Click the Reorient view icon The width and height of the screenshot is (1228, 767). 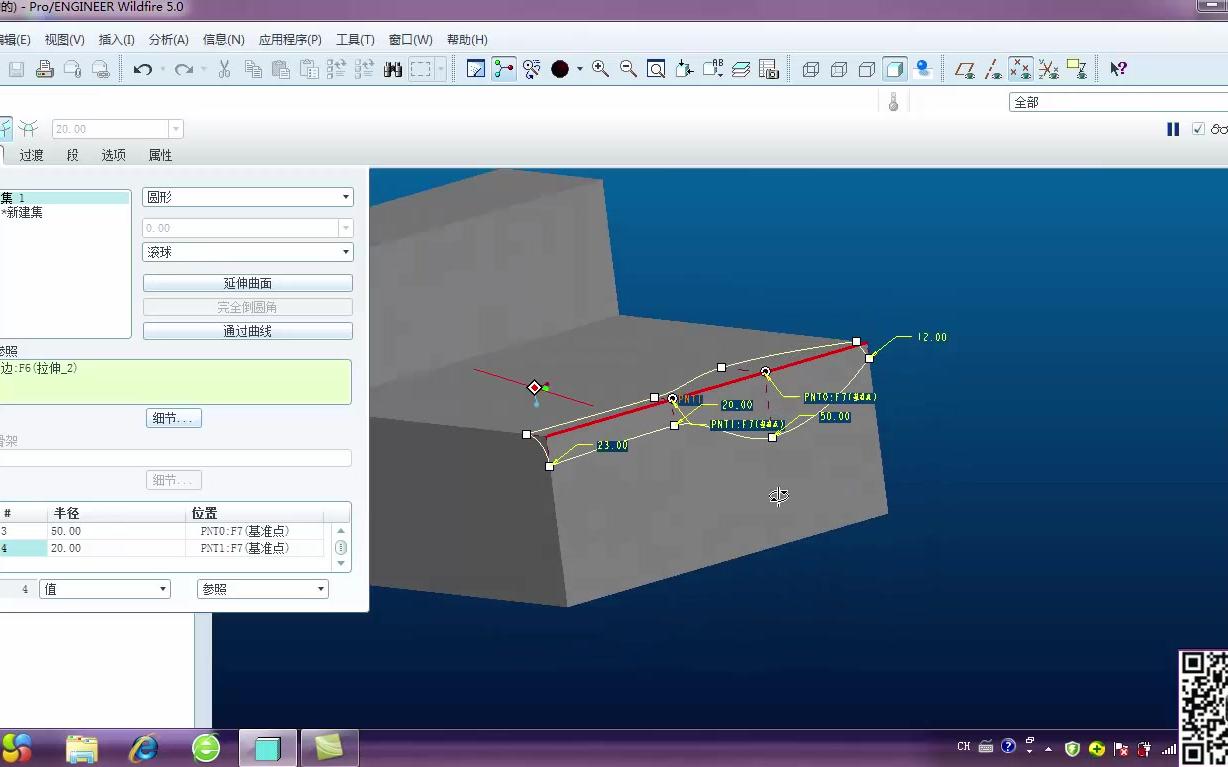(x=684, y=69)
